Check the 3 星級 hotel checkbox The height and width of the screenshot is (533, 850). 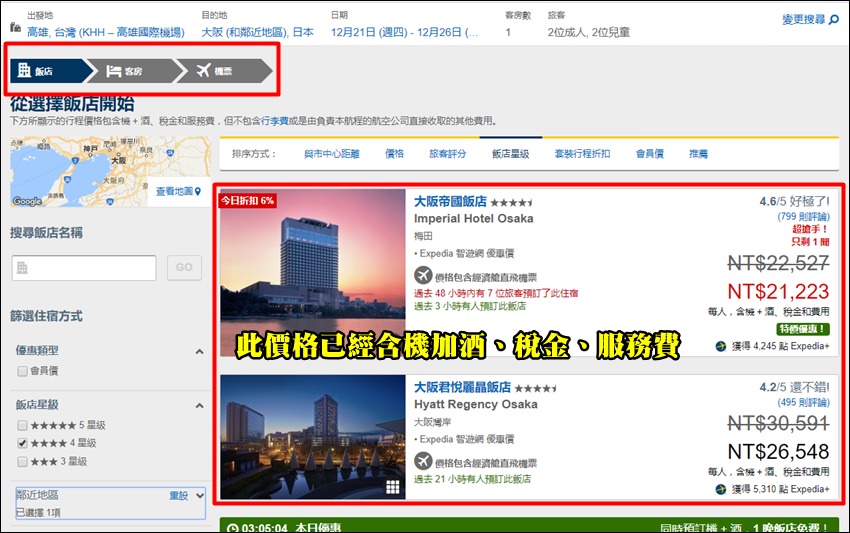coord(22,461)
